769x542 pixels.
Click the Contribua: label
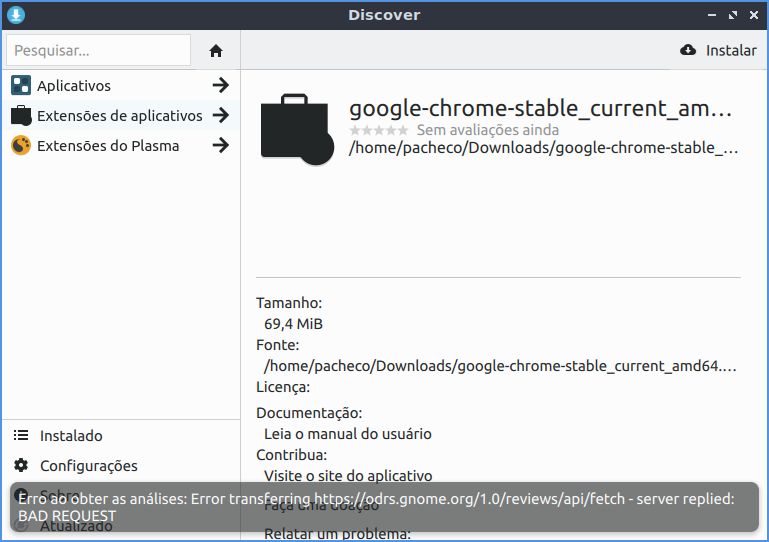pyautogui.click(x=291, y=455)
